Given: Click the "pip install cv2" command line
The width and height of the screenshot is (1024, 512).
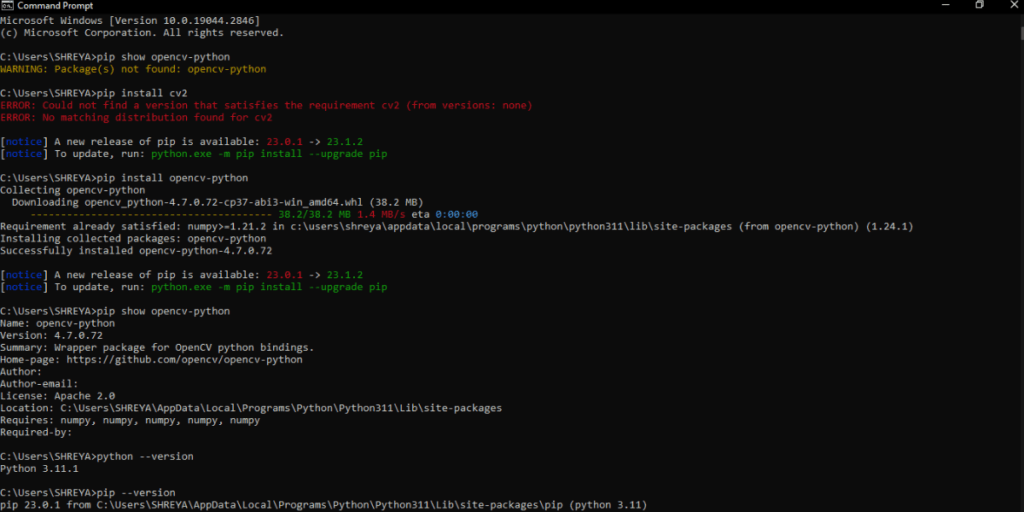Looking at the screenshot, I should [93, 93].
